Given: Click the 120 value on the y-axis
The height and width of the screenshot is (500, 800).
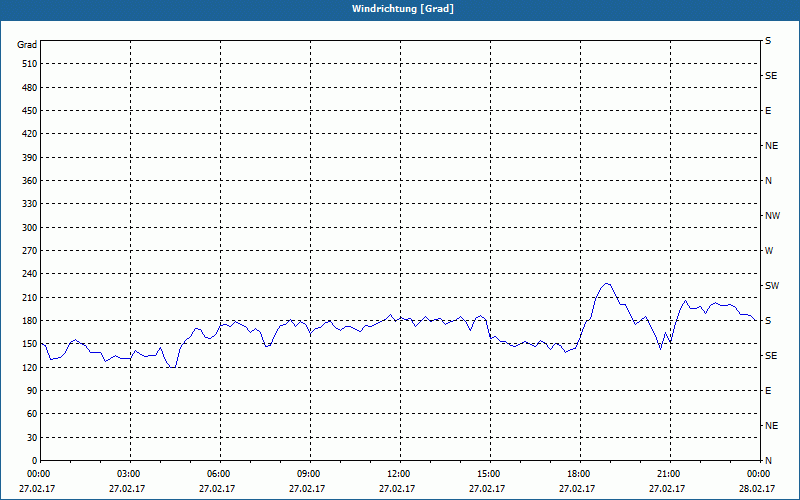Looking at the screenshot, I should click(29, 367).
